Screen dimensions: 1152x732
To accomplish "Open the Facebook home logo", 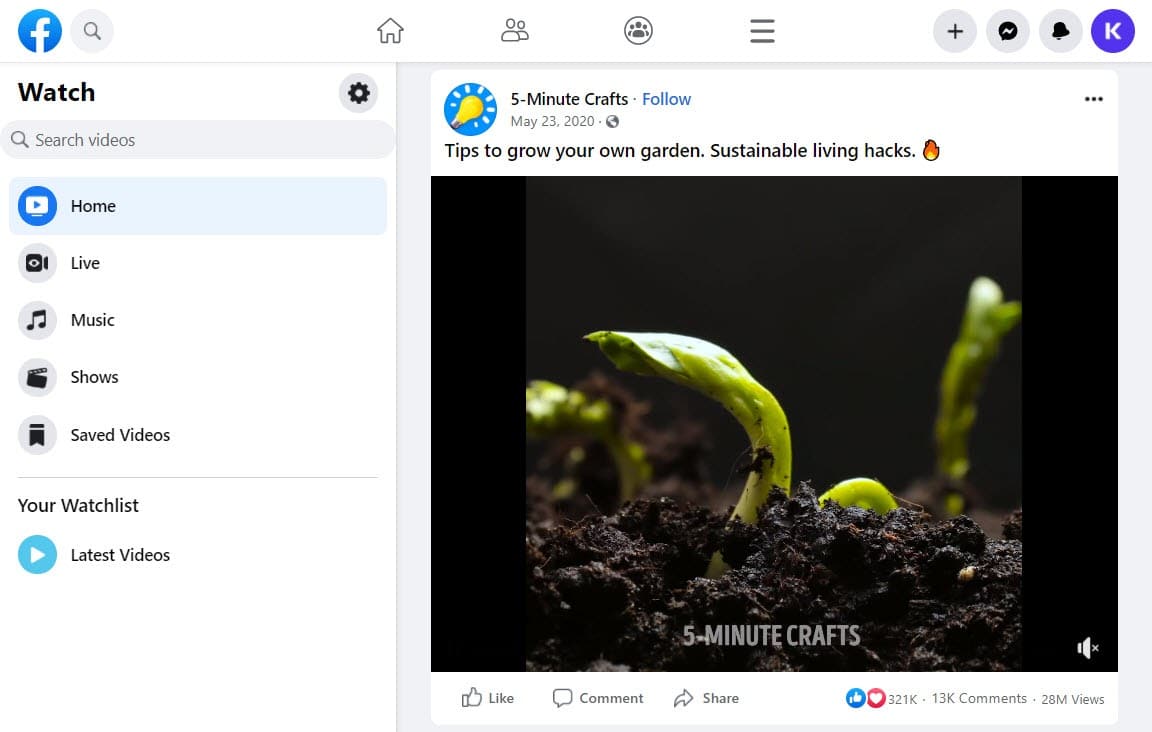I will click(39, 30).
